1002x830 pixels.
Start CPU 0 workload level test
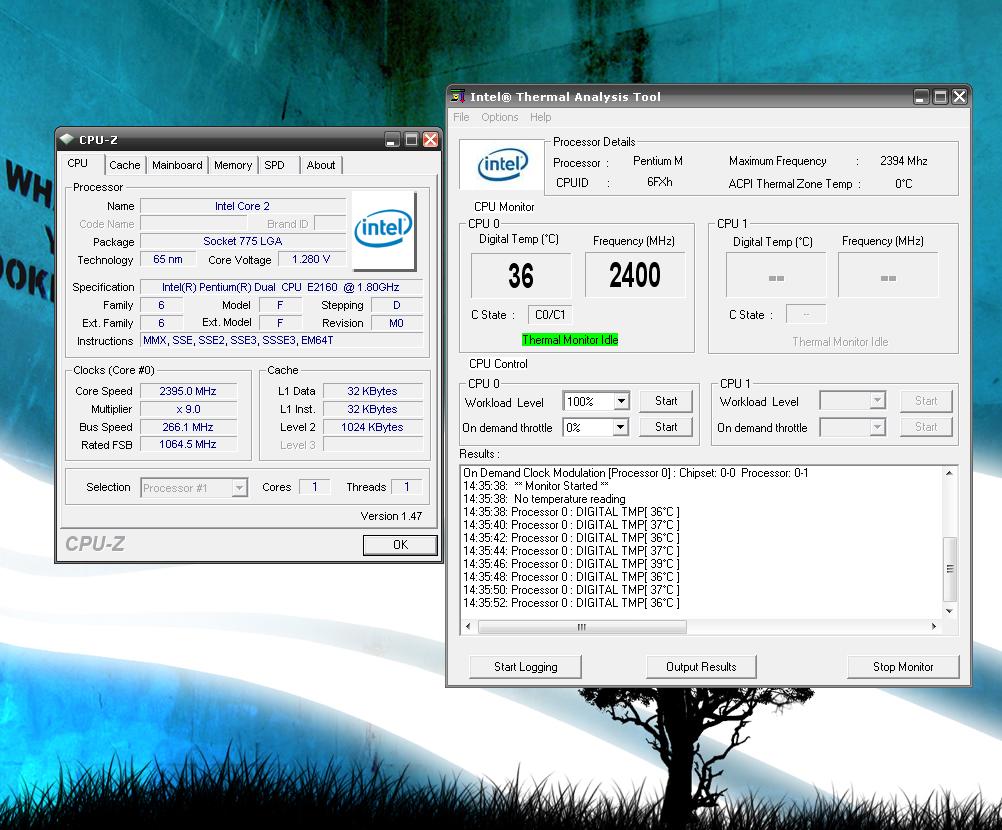tap(666, 401)
